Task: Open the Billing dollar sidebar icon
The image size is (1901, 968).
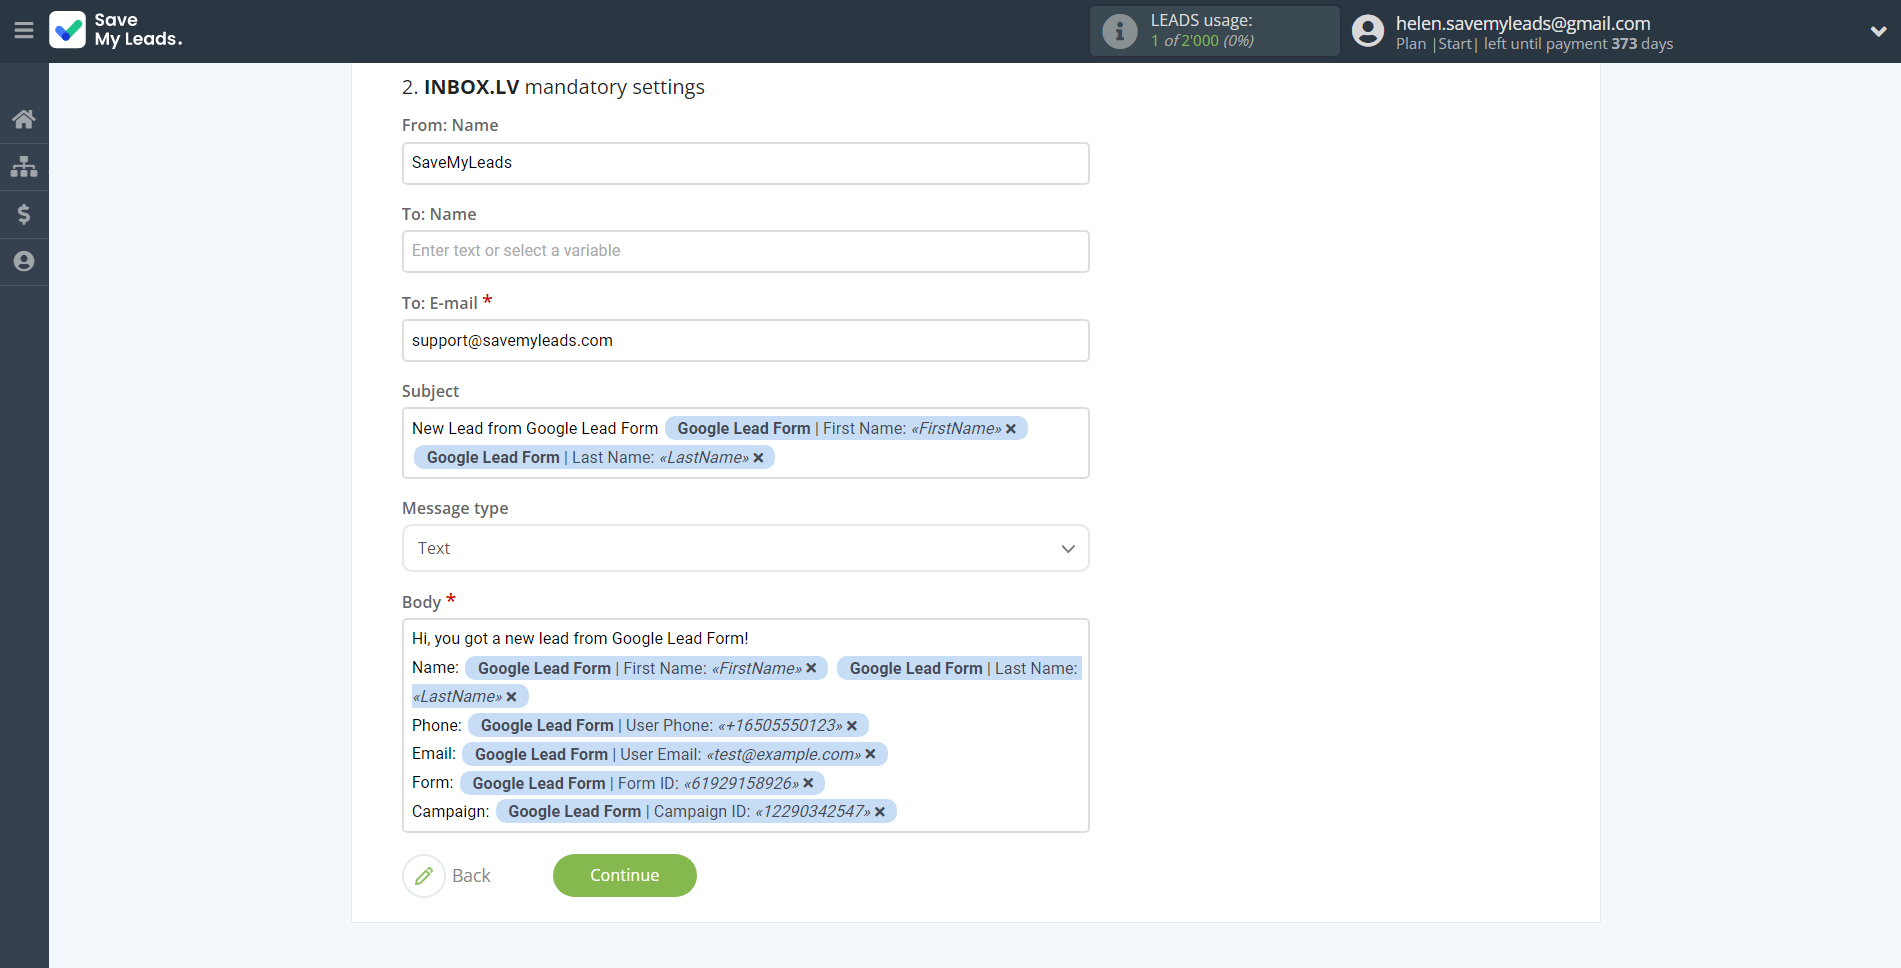Action: point(24,214)
